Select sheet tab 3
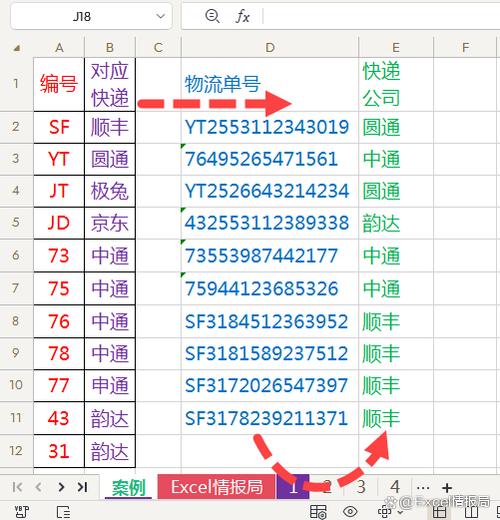This screenshot has height=520, width=500. 361,487
